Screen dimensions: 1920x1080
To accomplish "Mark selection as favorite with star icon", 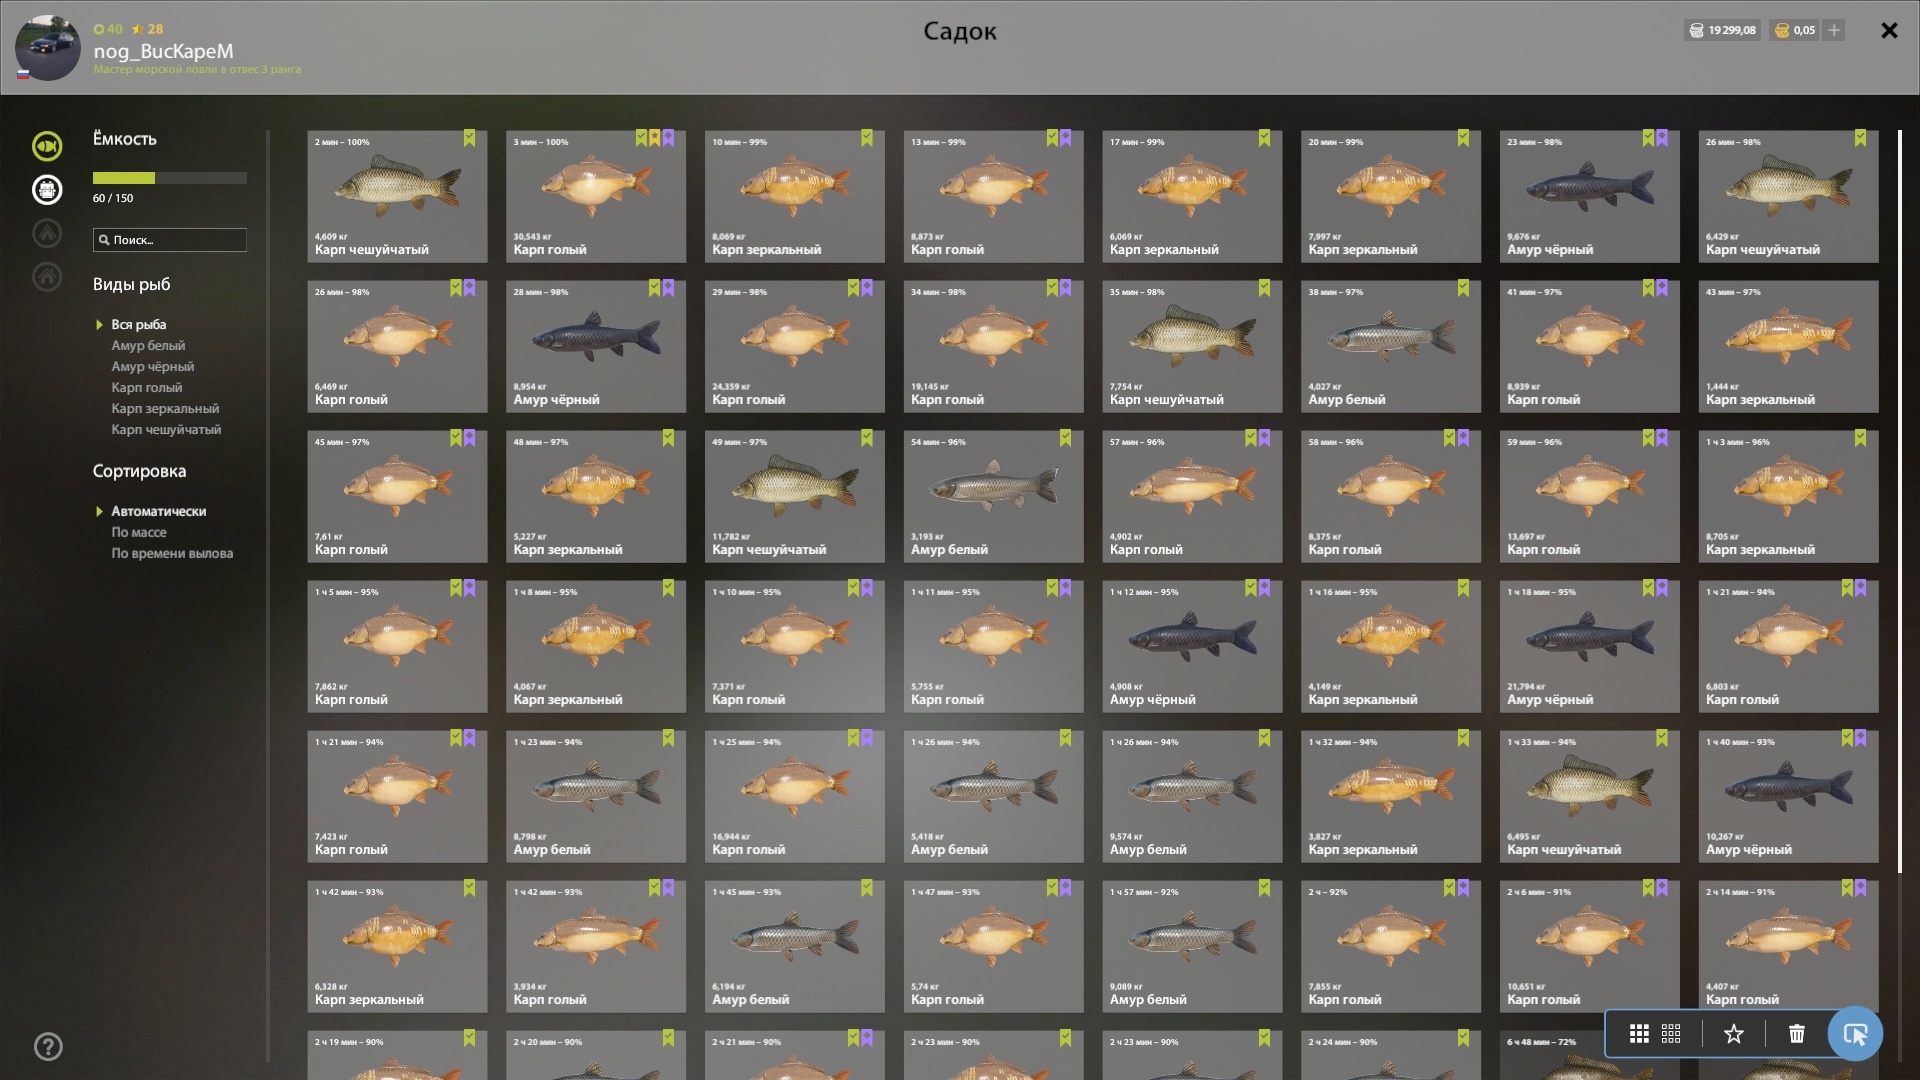I will pos(1734,1034).
